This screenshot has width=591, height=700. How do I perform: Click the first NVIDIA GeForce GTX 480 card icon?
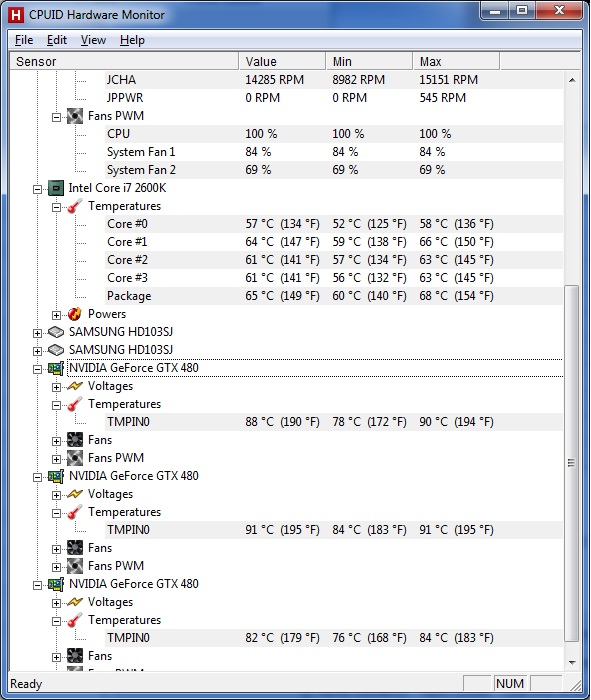click(56, 368)
